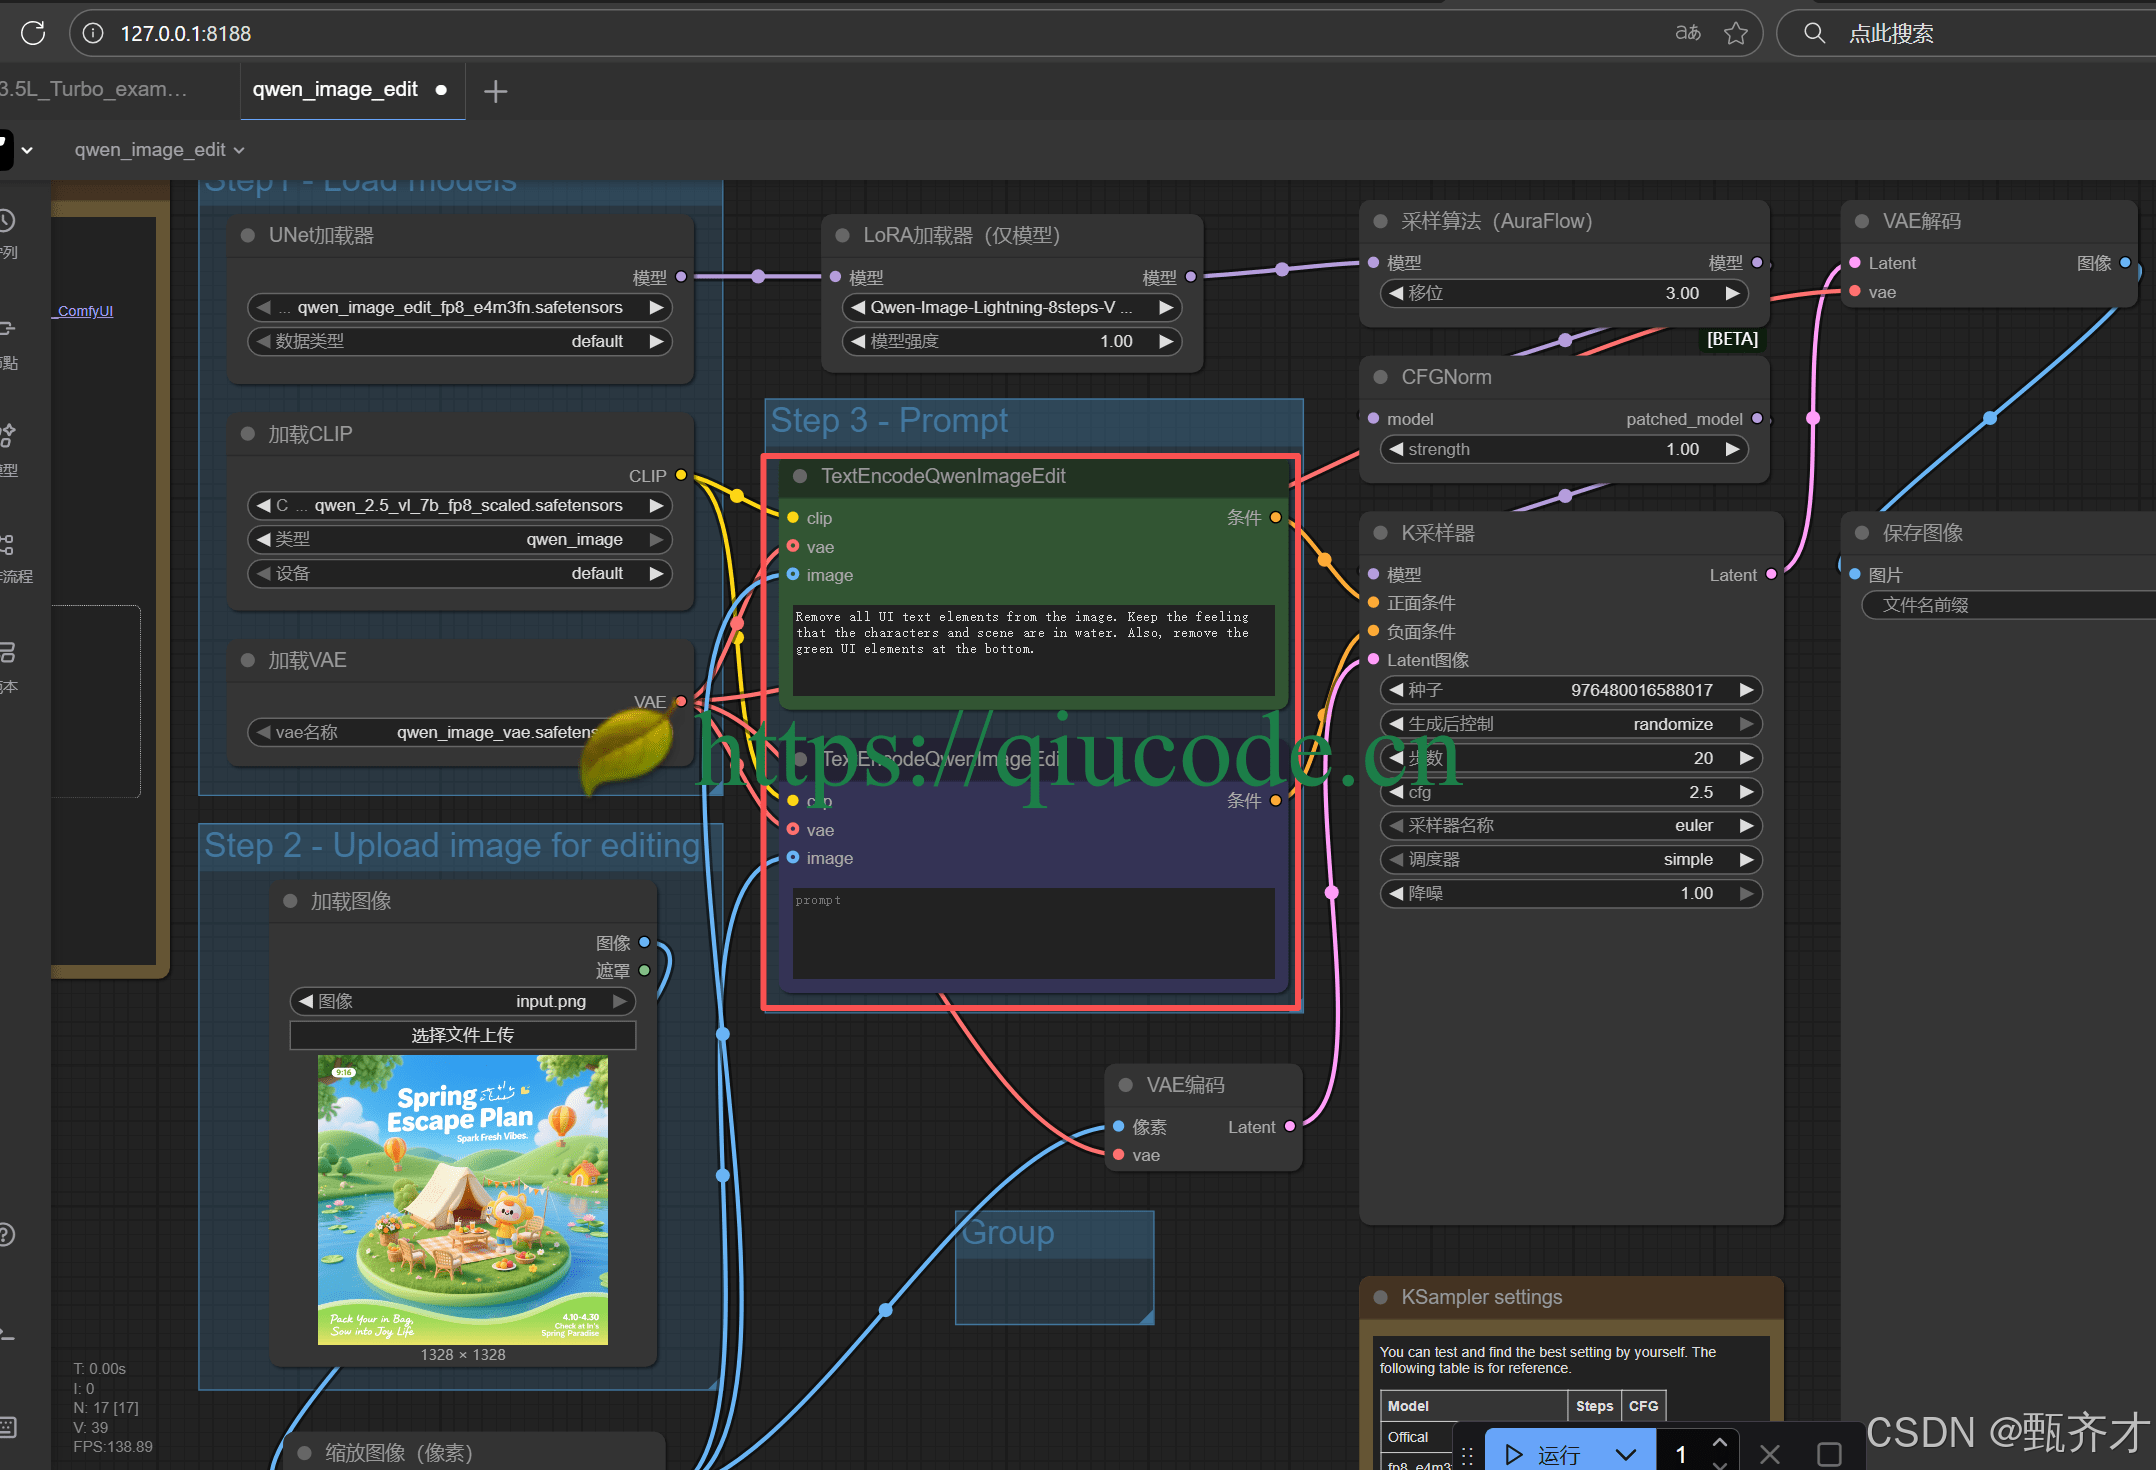The height and width of the screenshot is (1470, 2156).
Task: Increase 移位 value with right arrow
Action: [x=1732, y=293]
